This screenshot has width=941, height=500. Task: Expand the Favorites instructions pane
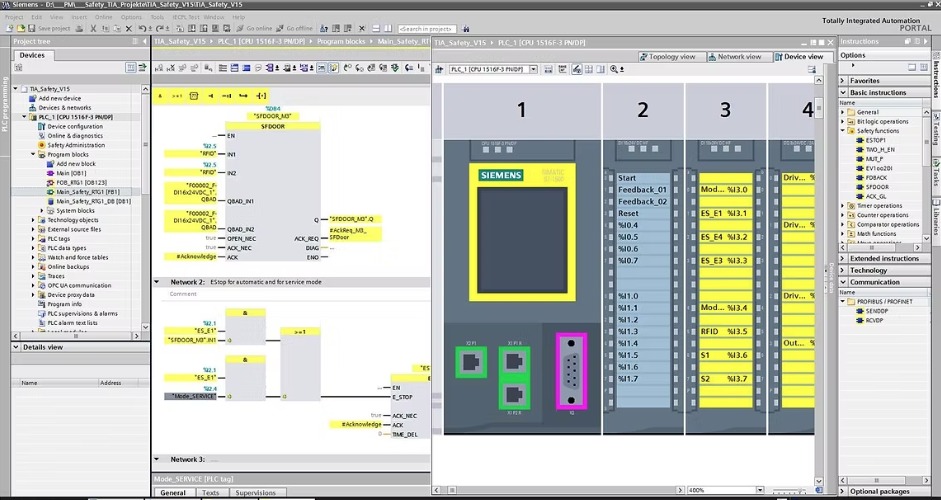(843, 80)
